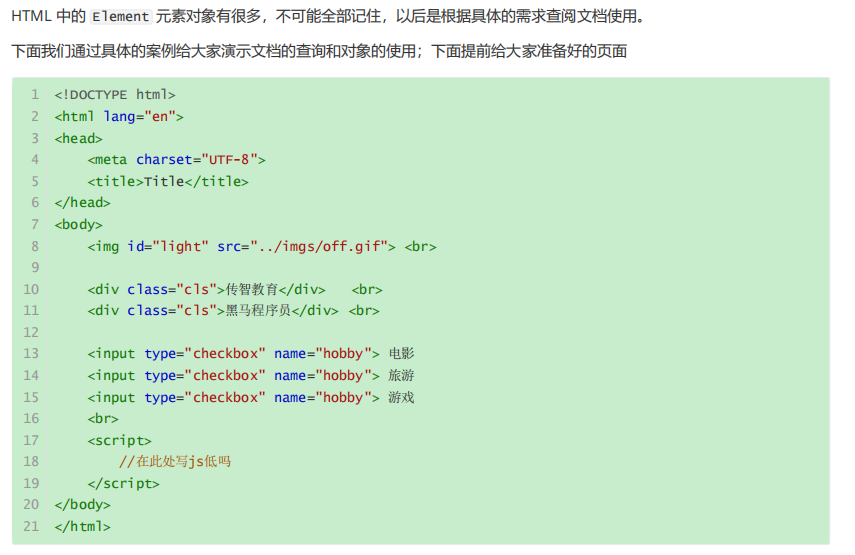Click the checkbox input line labeled 电影
Image resolution: width=855 pixels, height=555 pixels.
click(x=251, y=354)
